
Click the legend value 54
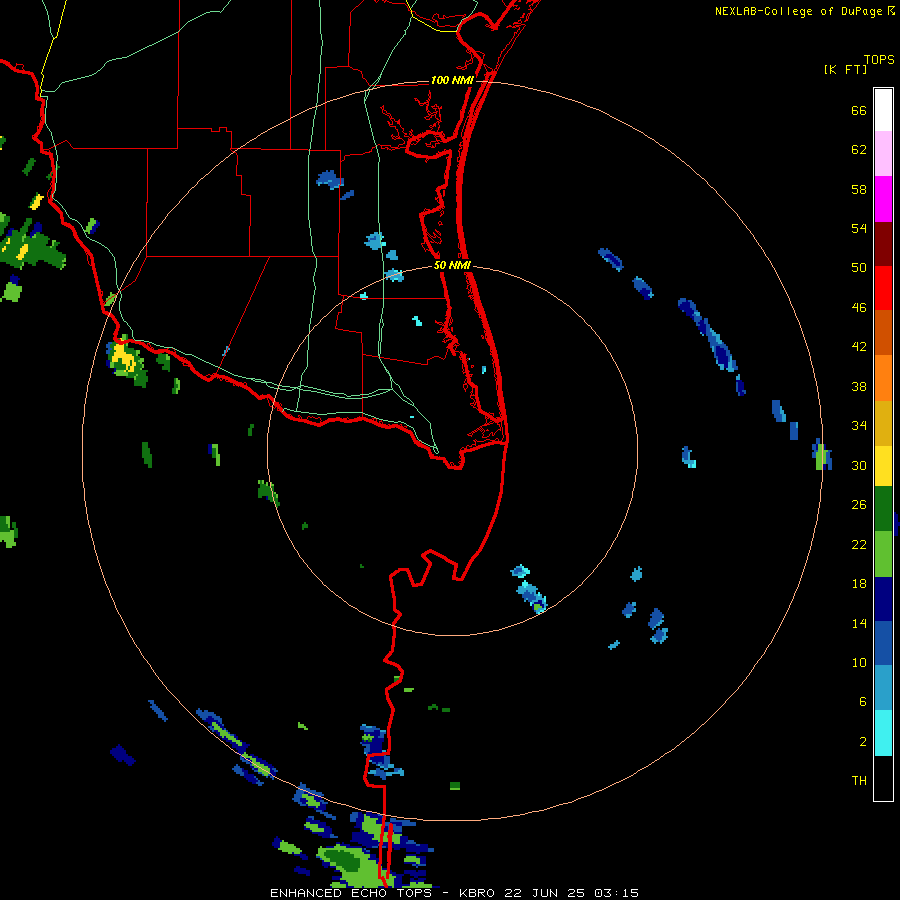point(859,228)
